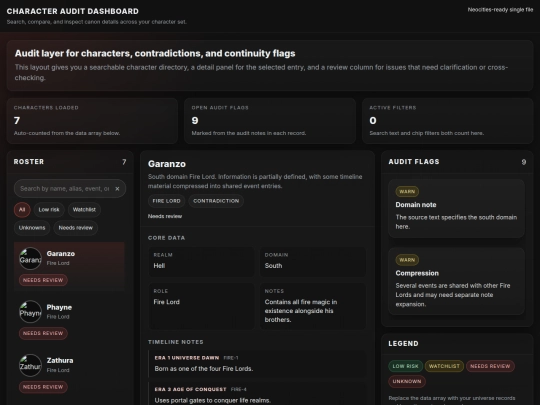The height and width of the screenshot is (405, 540).
Task: Click the Neocities-ready single file label
Action: coord(500,10)
